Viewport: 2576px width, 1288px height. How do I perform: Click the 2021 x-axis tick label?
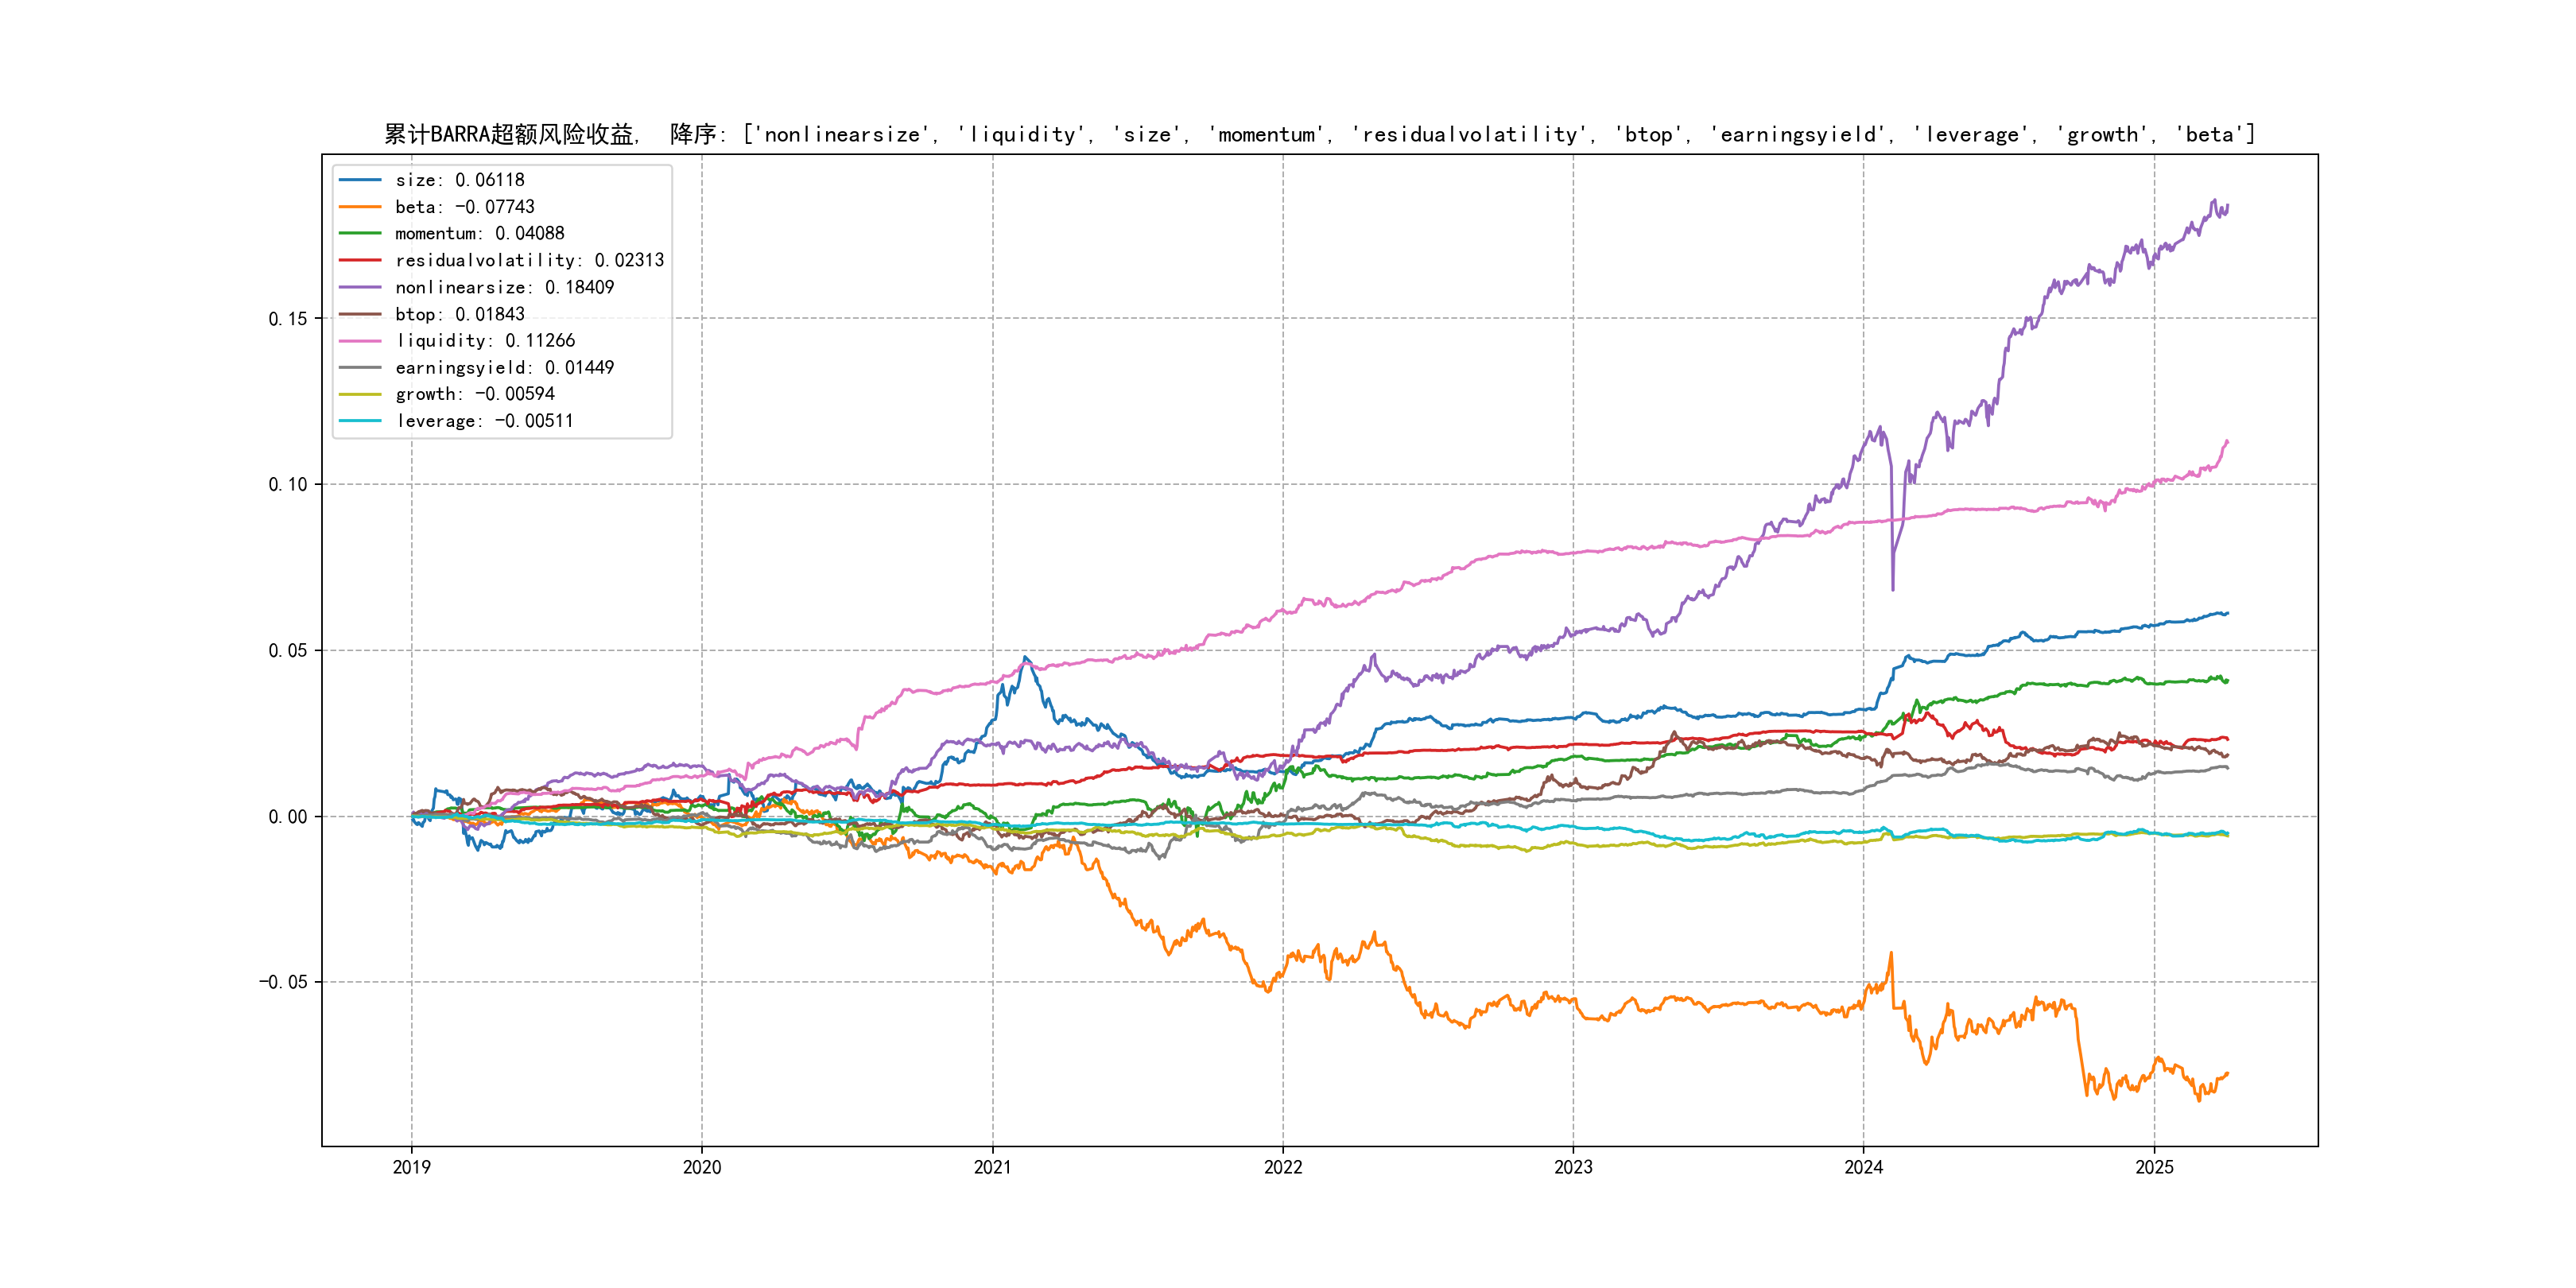[x=992, y=1167]
